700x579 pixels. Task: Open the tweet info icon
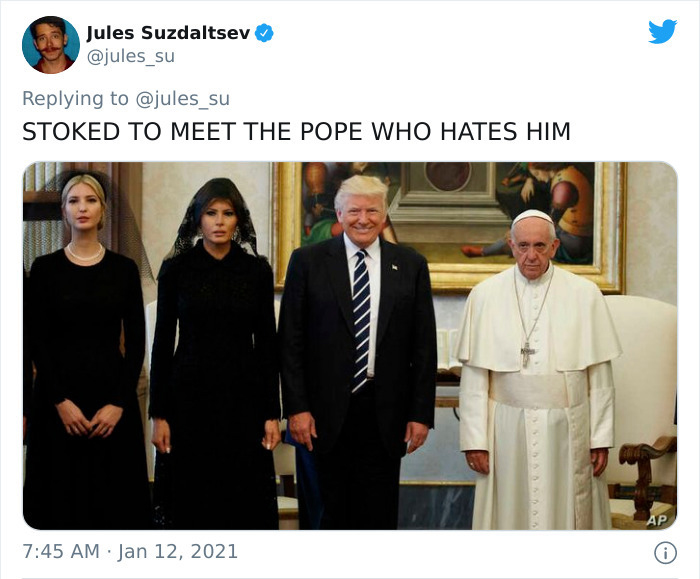point(662,552)
